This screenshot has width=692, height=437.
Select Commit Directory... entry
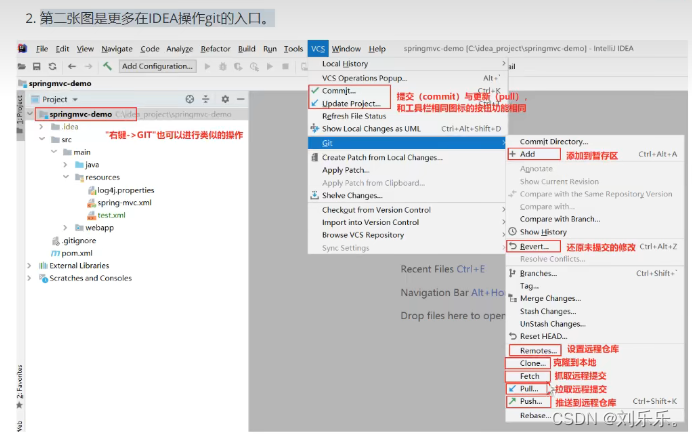click(594, 142)
